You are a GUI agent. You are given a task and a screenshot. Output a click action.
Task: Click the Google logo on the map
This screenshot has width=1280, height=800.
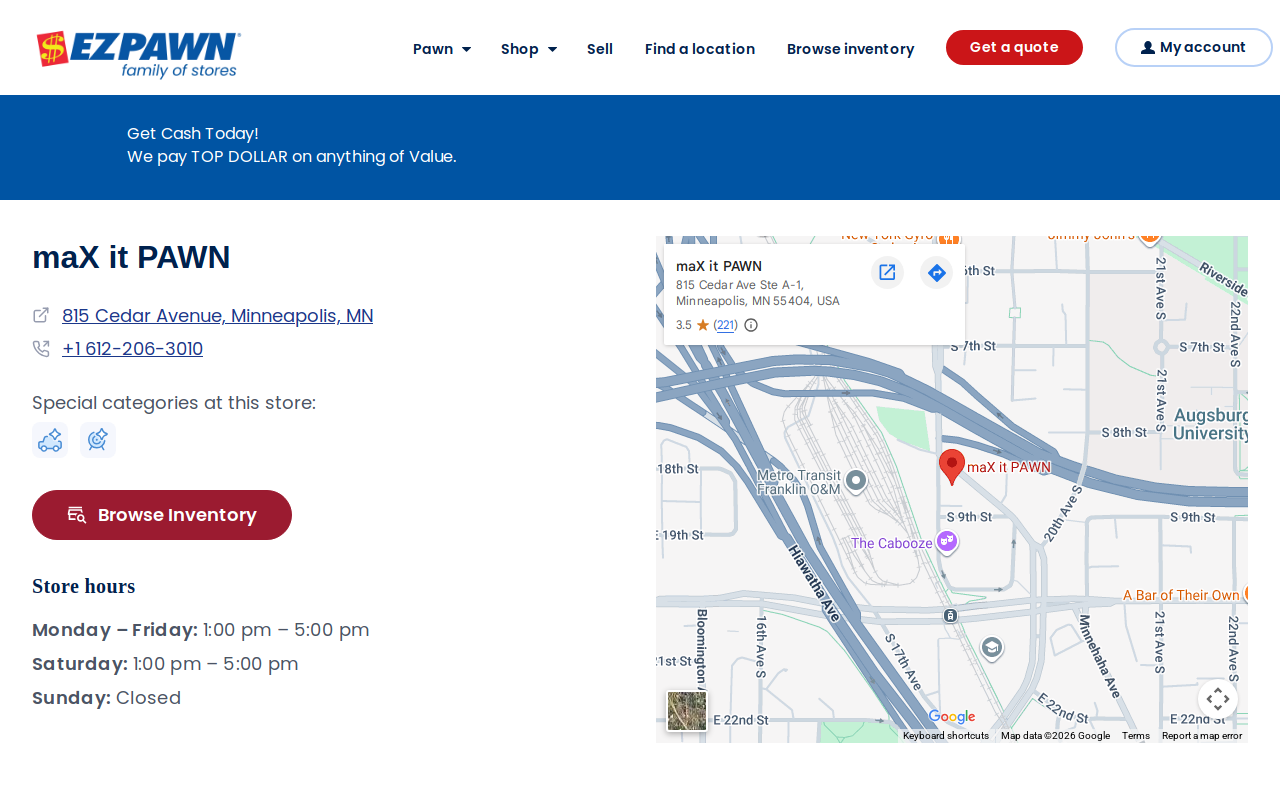coord(951,716)
